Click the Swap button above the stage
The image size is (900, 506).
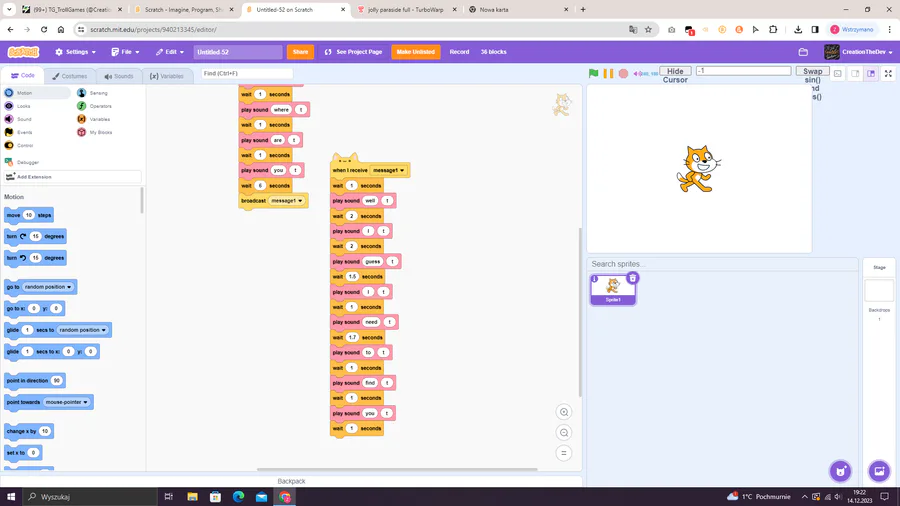812,71
